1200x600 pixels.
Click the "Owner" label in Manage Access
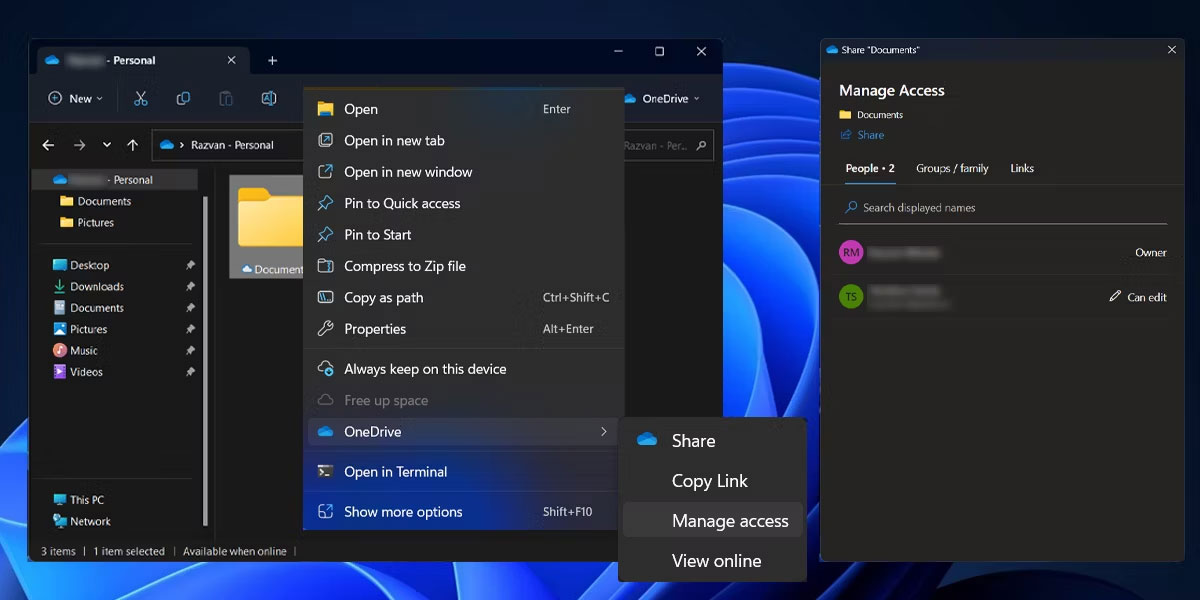coord(1151,253)
